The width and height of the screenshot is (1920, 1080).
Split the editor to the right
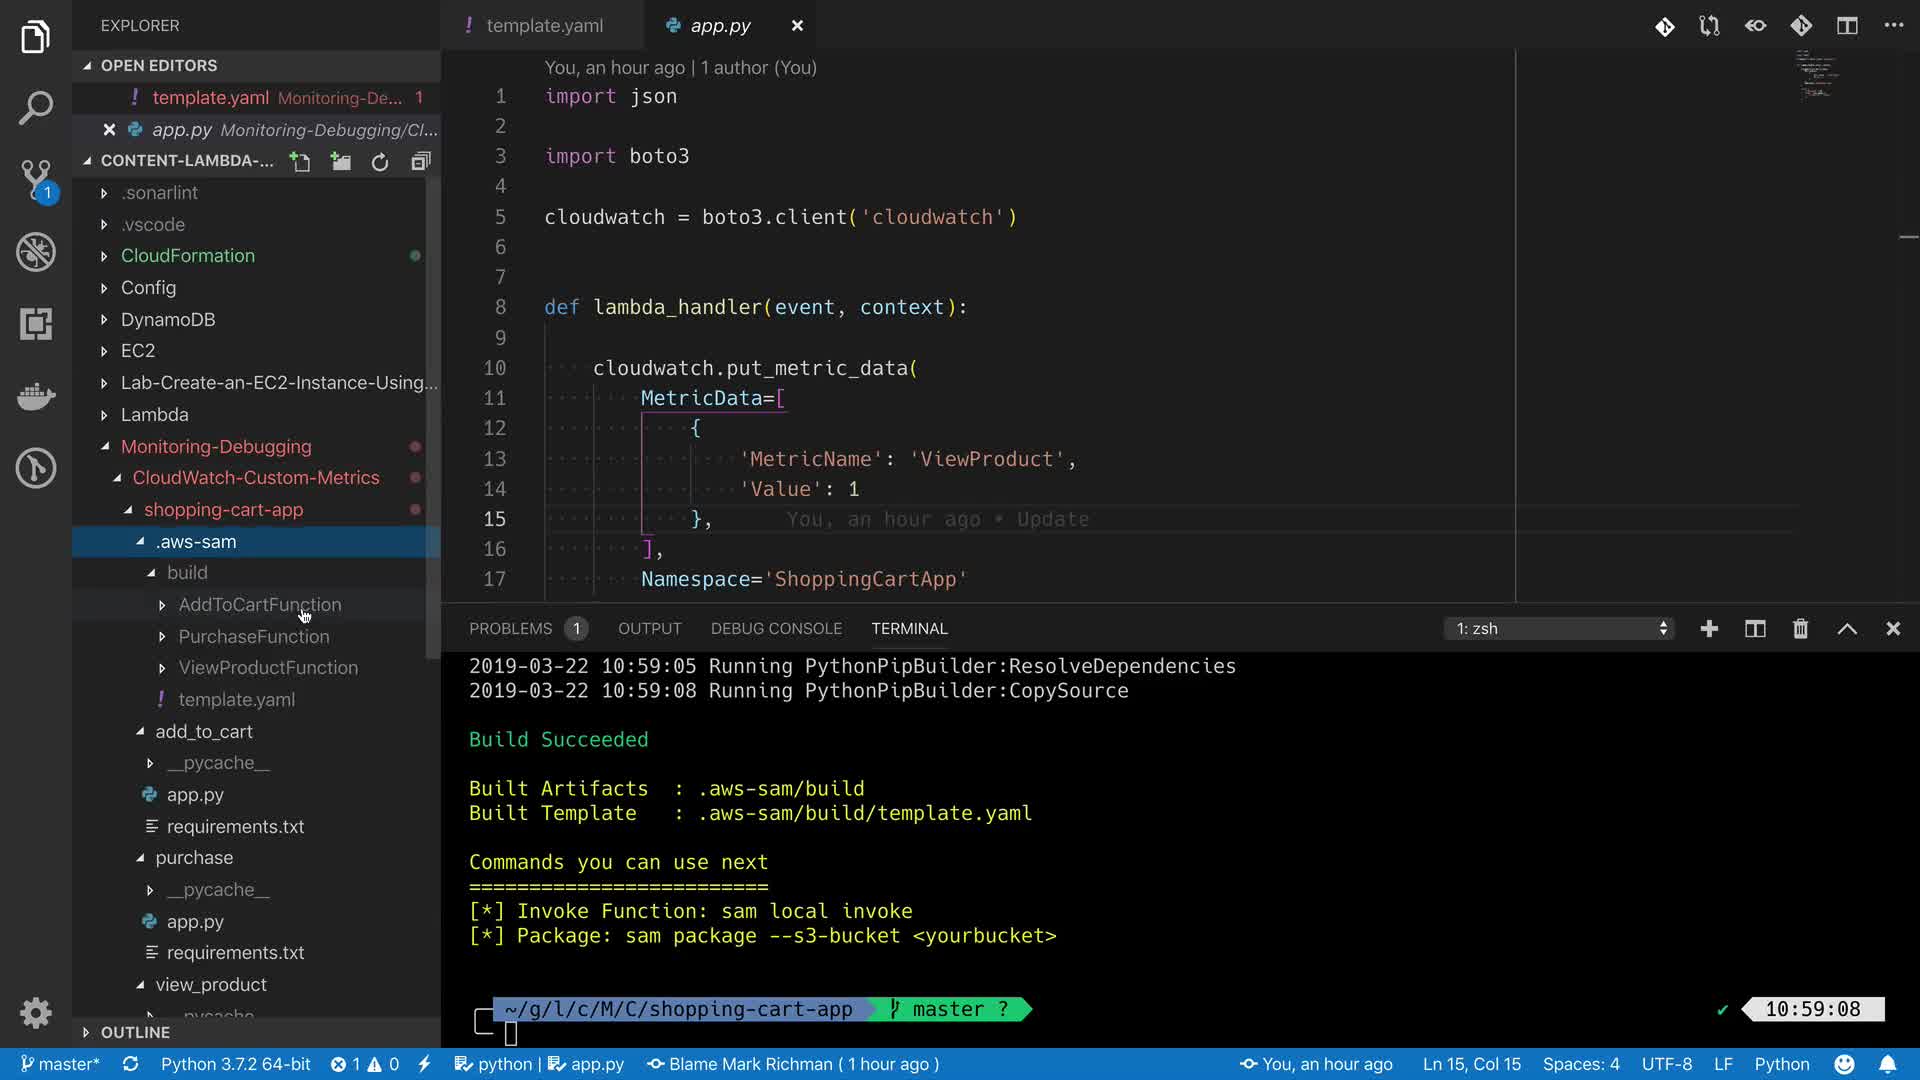(x=1847, y=26)
